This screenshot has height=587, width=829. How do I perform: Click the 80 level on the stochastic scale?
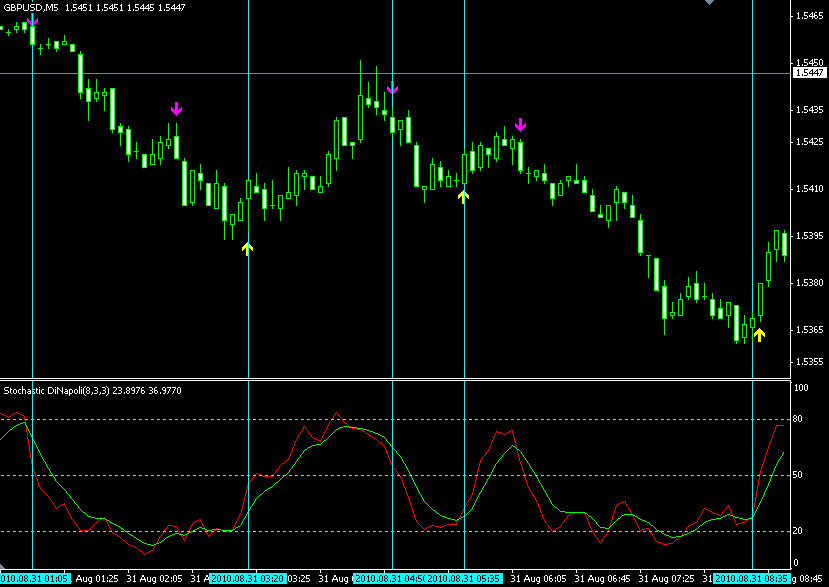[x=799, y=419]
